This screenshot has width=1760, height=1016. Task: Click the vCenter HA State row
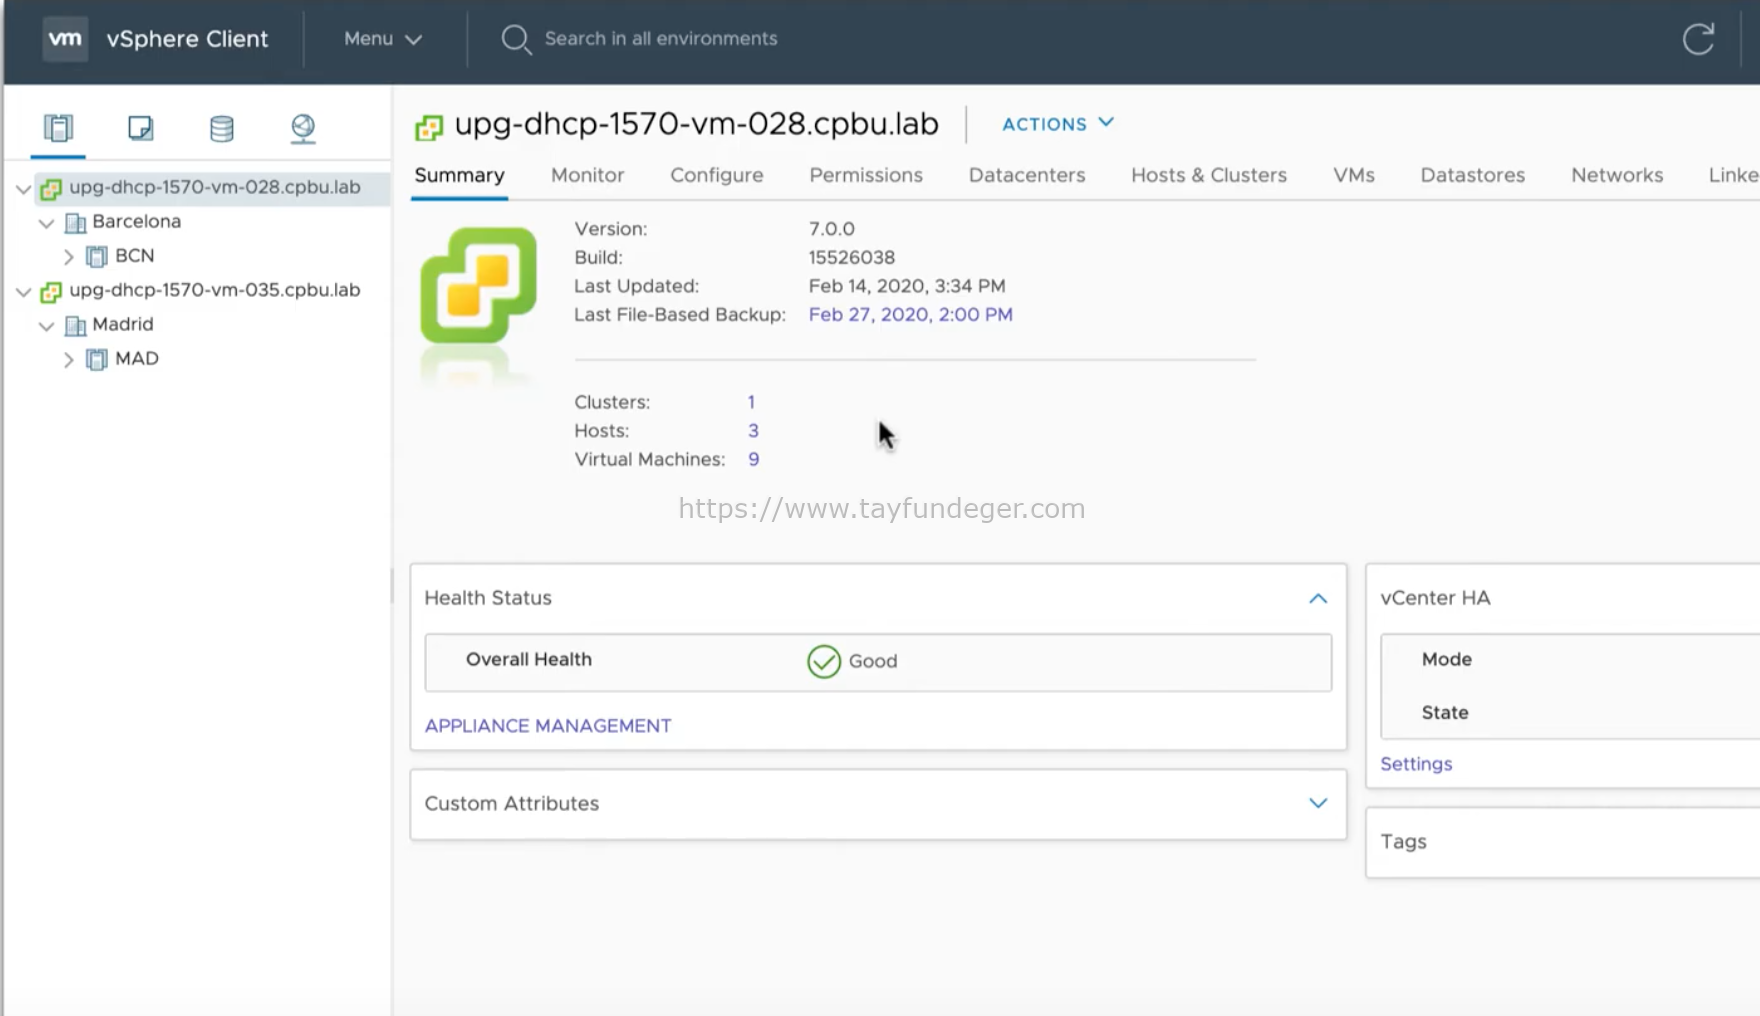[x=1570, y=712]
